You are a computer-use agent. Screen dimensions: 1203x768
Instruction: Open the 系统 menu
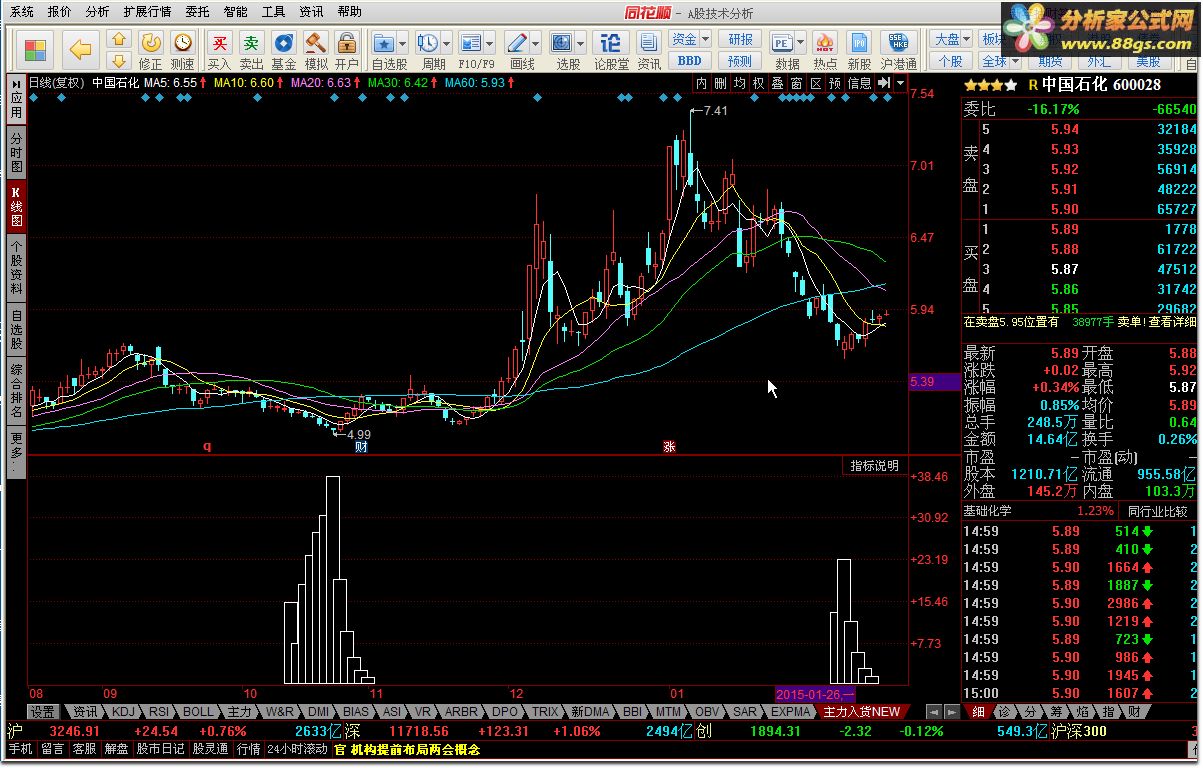(x=22, y=12)
